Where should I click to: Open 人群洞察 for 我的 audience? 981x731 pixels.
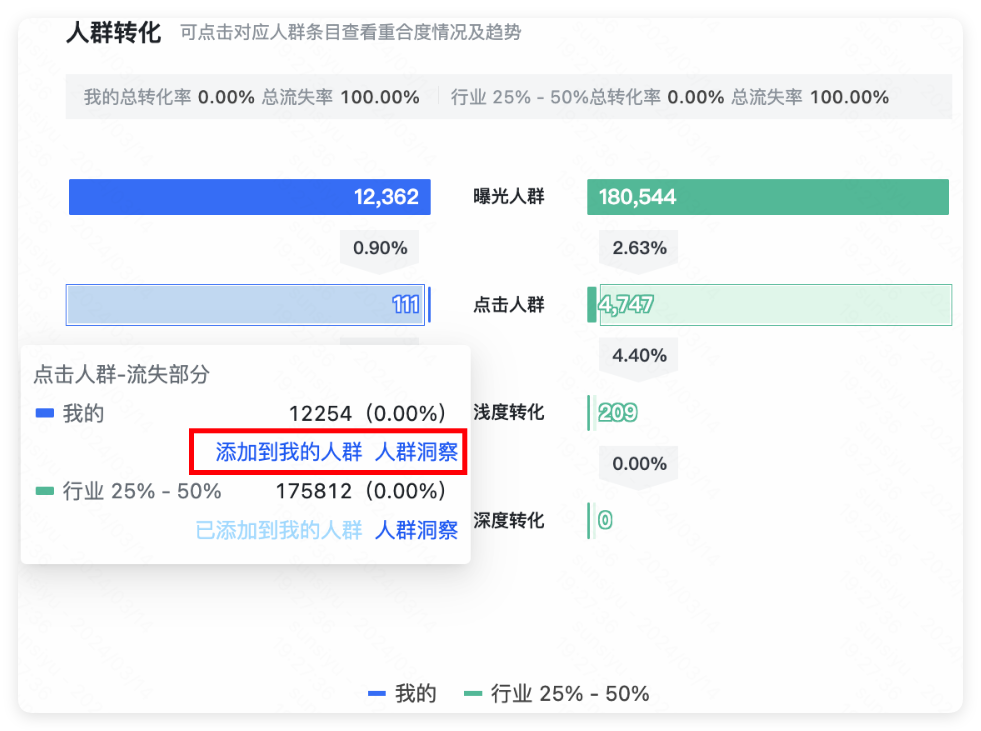click(416, 452)
